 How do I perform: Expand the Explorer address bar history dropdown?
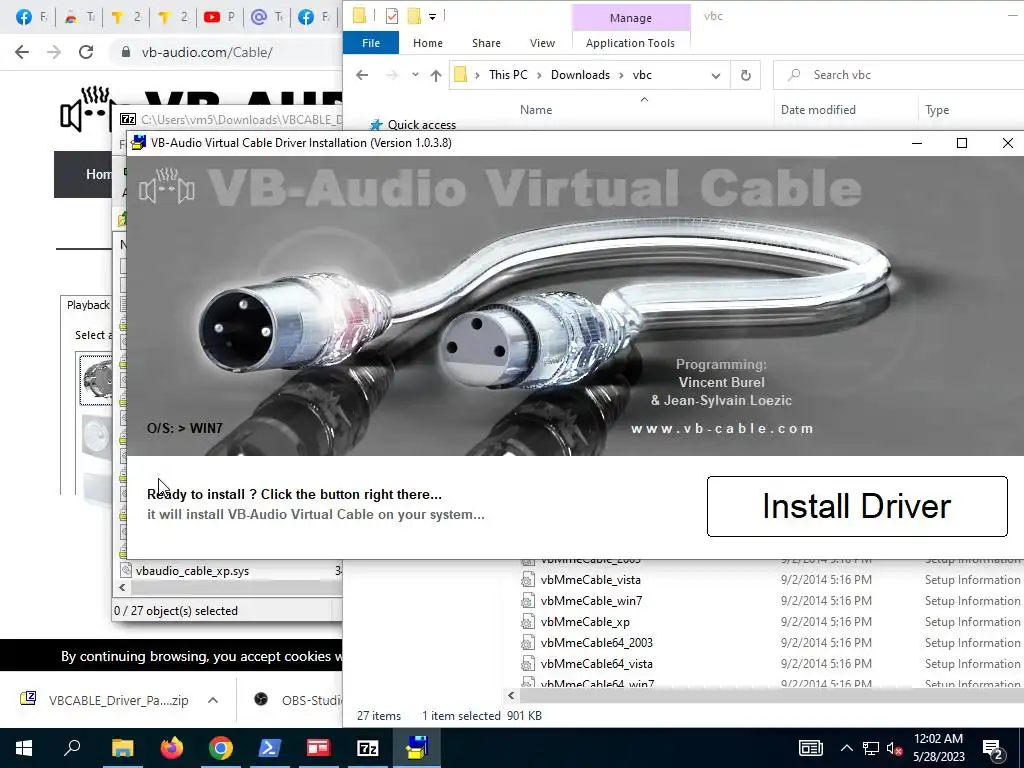click(716, 75)
